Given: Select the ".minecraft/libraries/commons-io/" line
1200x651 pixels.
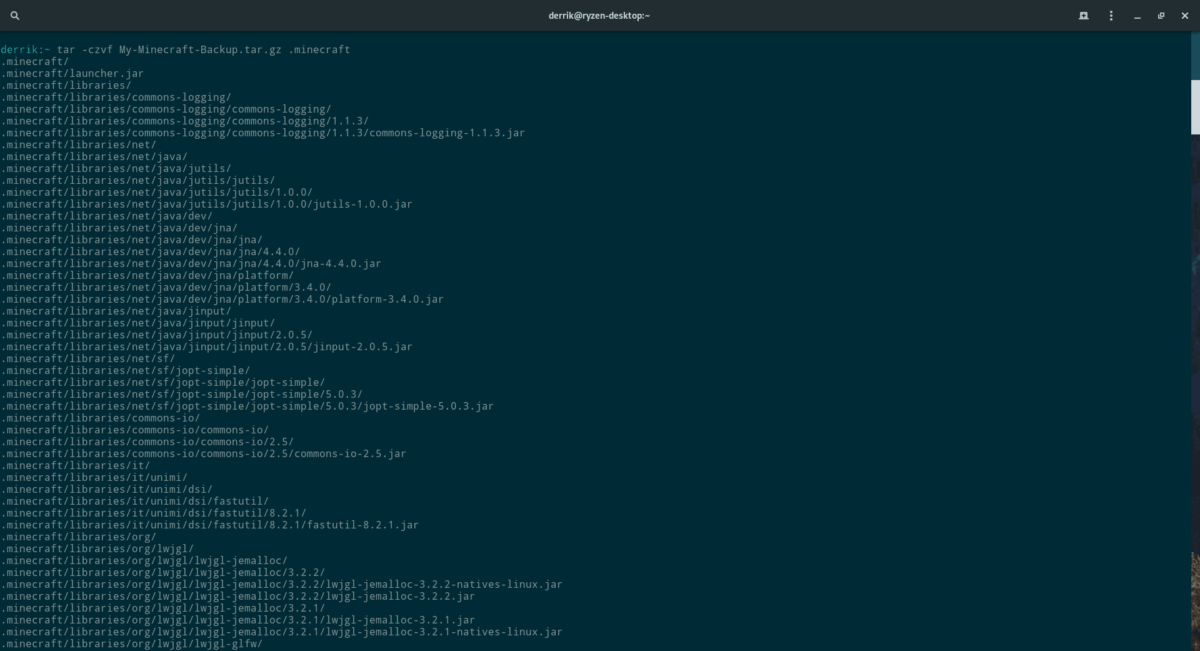Looking at the screenshot, I should [100, 418].
